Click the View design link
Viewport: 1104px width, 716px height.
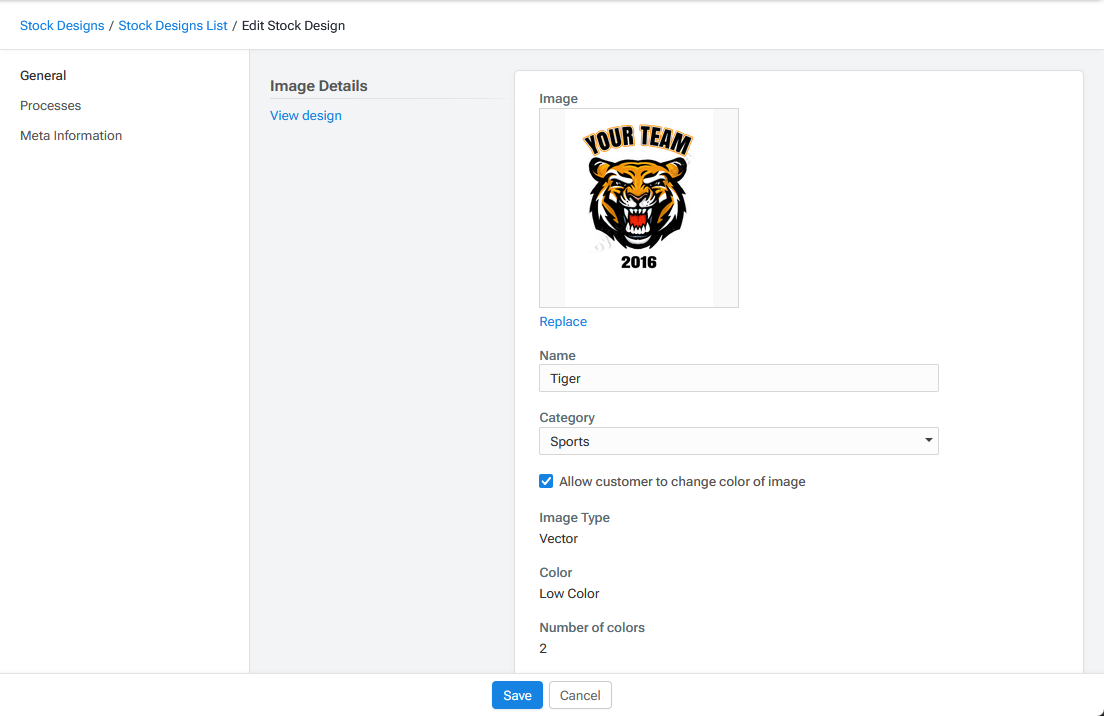coord(306,116)
